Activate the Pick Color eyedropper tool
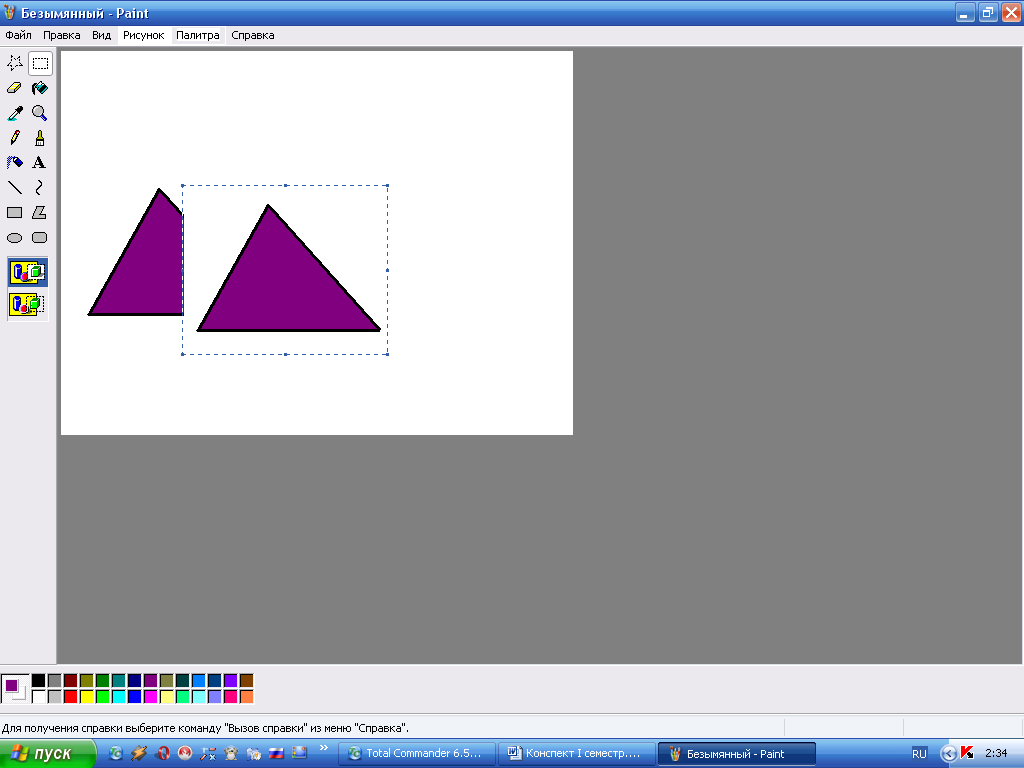 (x=14, y=113)
